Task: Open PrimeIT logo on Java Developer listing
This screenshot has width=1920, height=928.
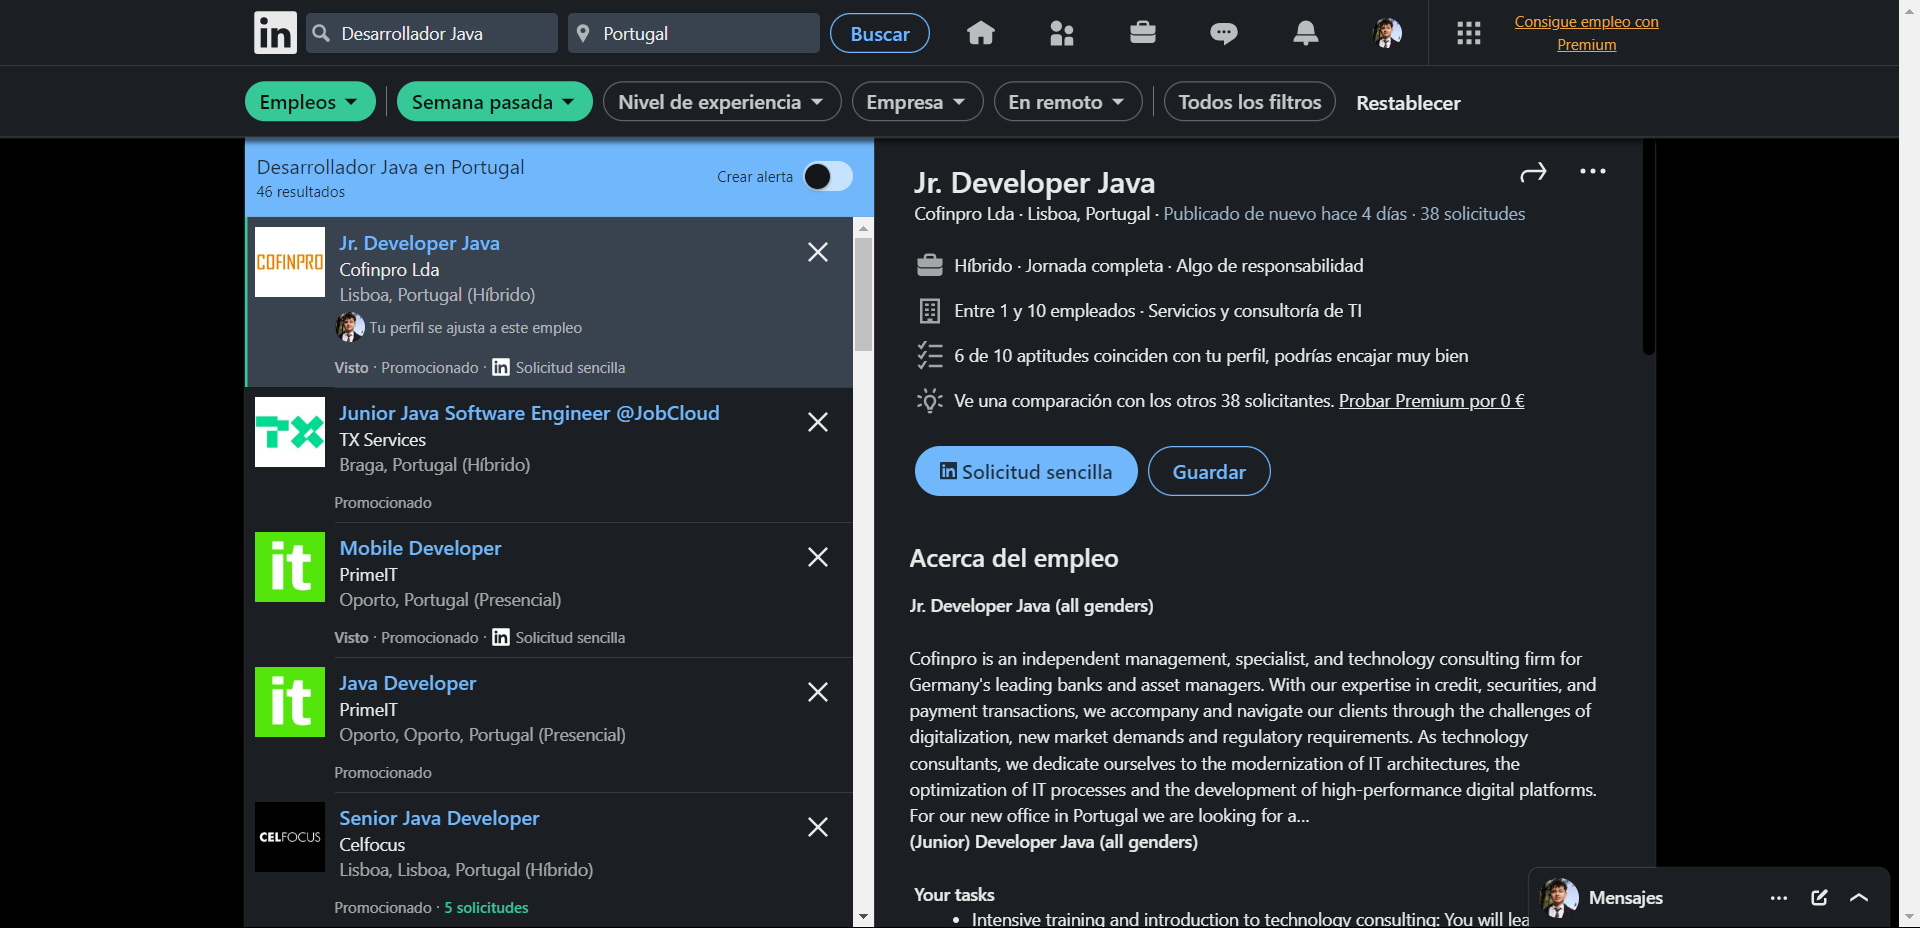Action: pos(290,702)
